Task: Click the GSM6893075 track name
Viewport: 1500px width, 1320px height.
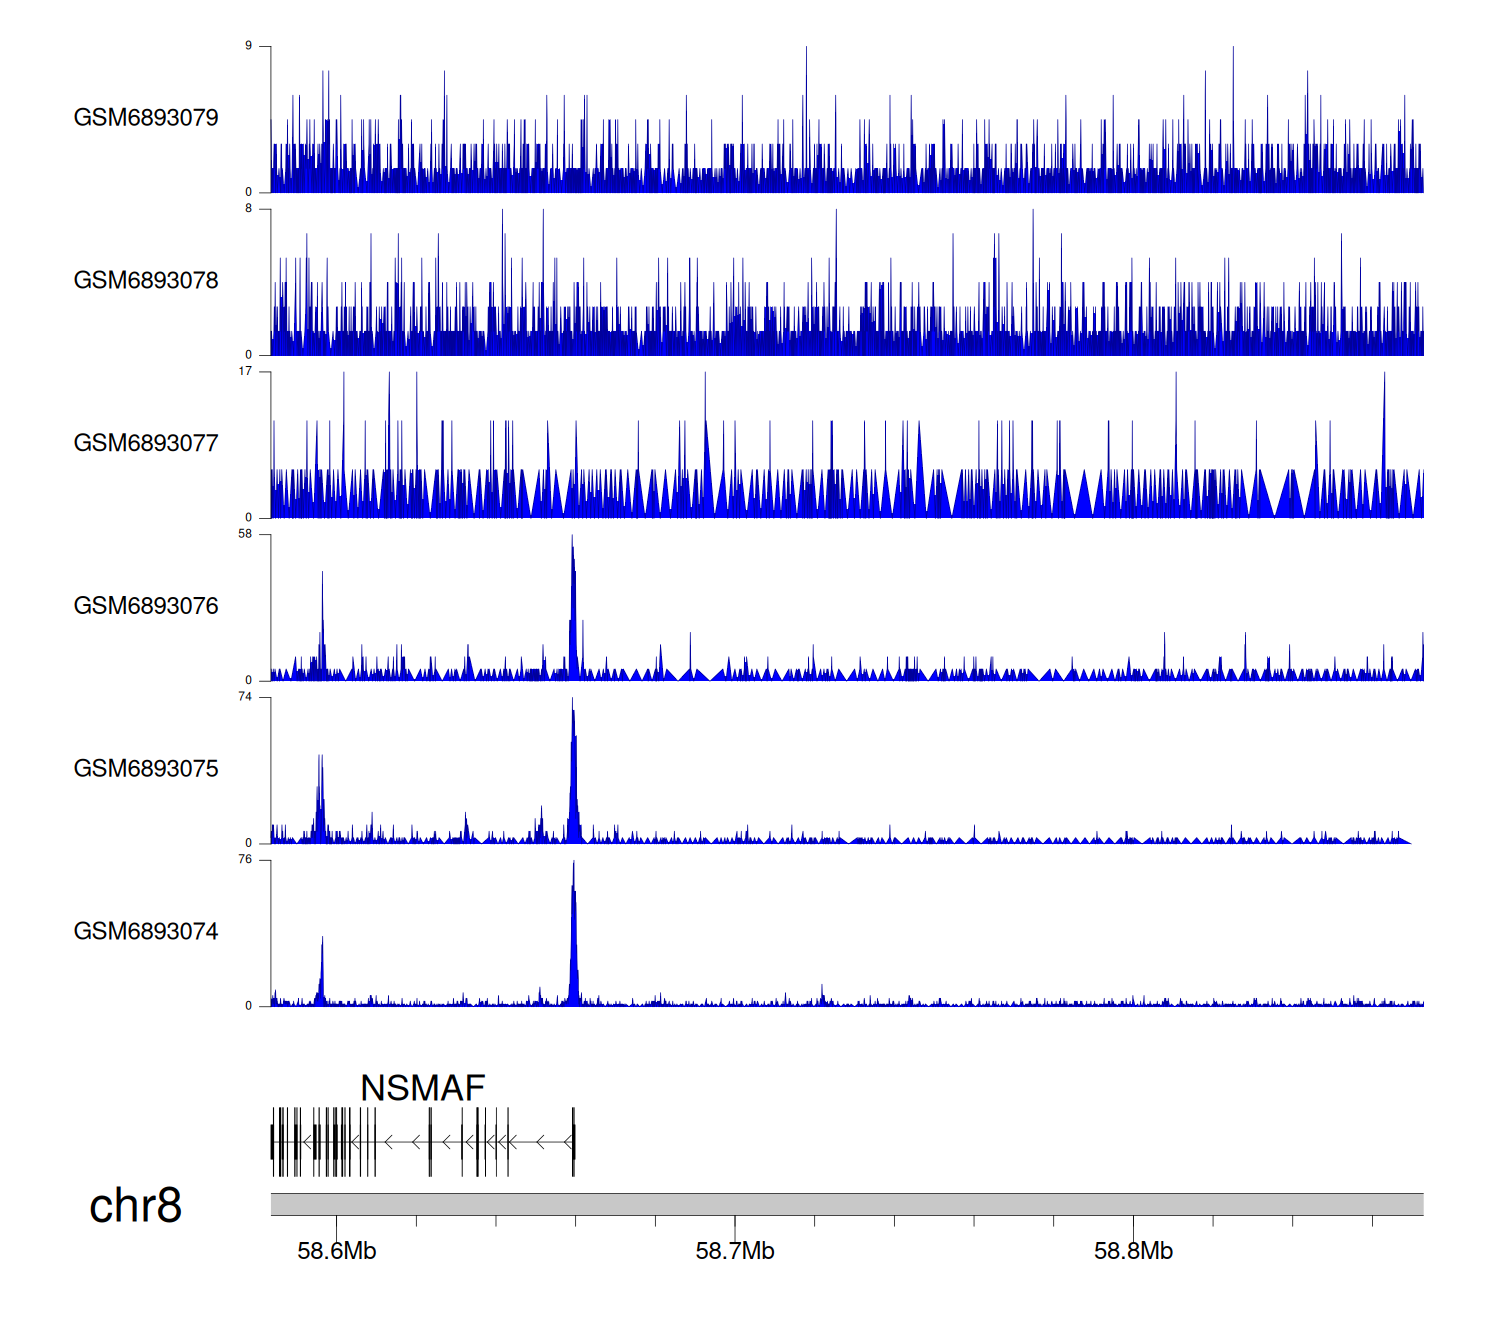Action: 146,769
